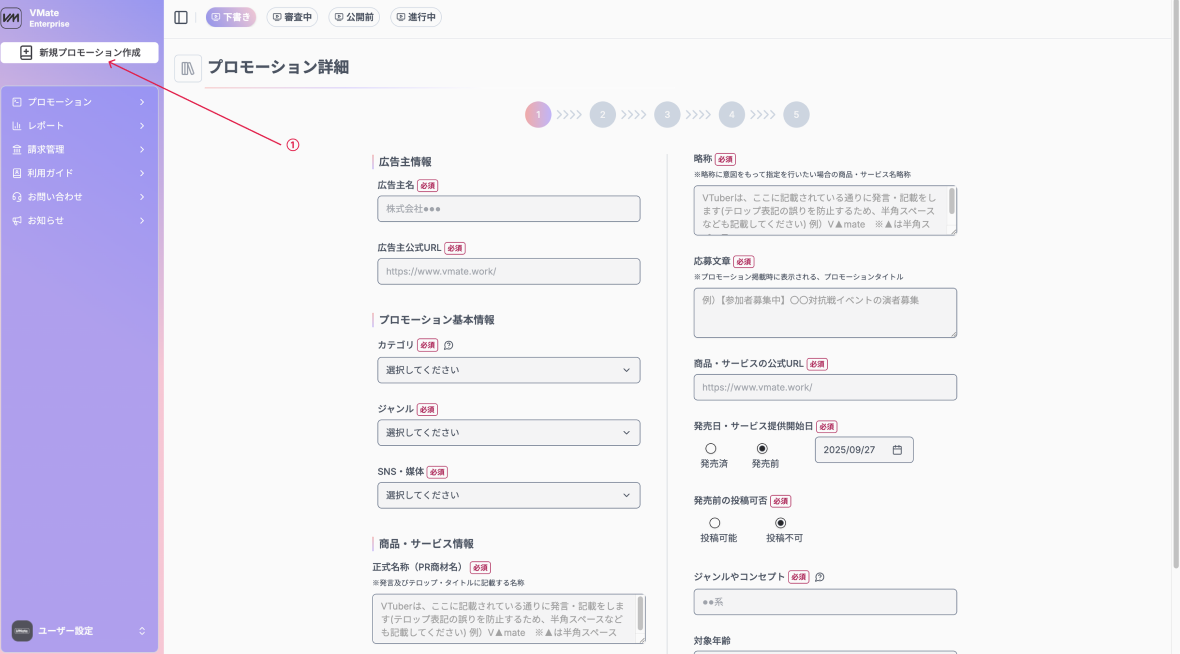This screenshot has width=1180, height=654.
Task: Open the ジャンル dropdown
Action: pyautogui.click(x=508, y=433)
